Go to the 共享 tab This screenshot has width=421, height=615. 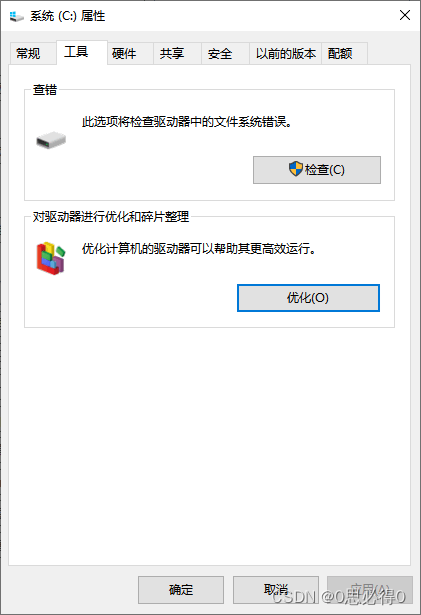point(172,53)
